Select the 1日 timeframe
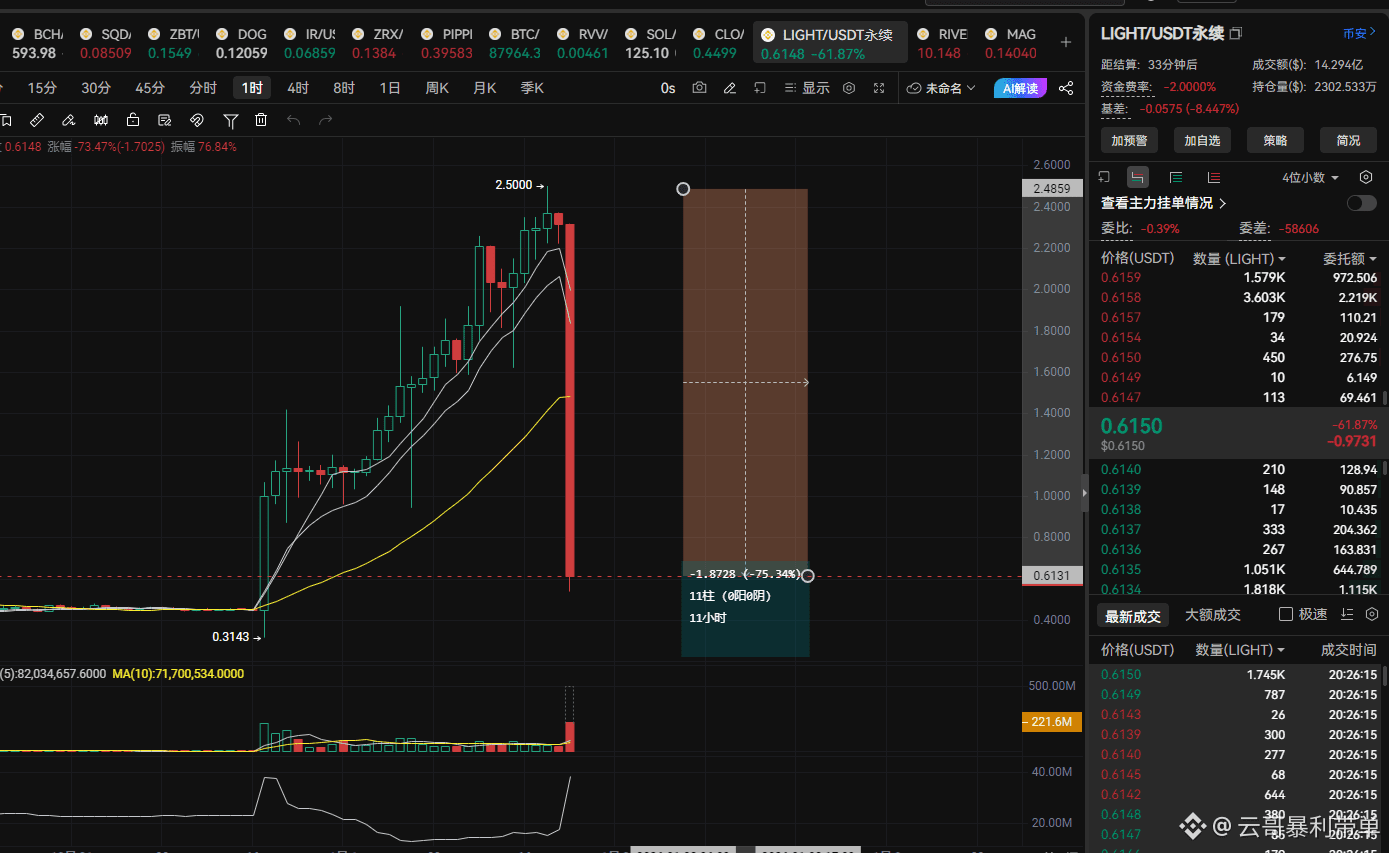This screenshot has width=1389, height=853. click(390, 88)
